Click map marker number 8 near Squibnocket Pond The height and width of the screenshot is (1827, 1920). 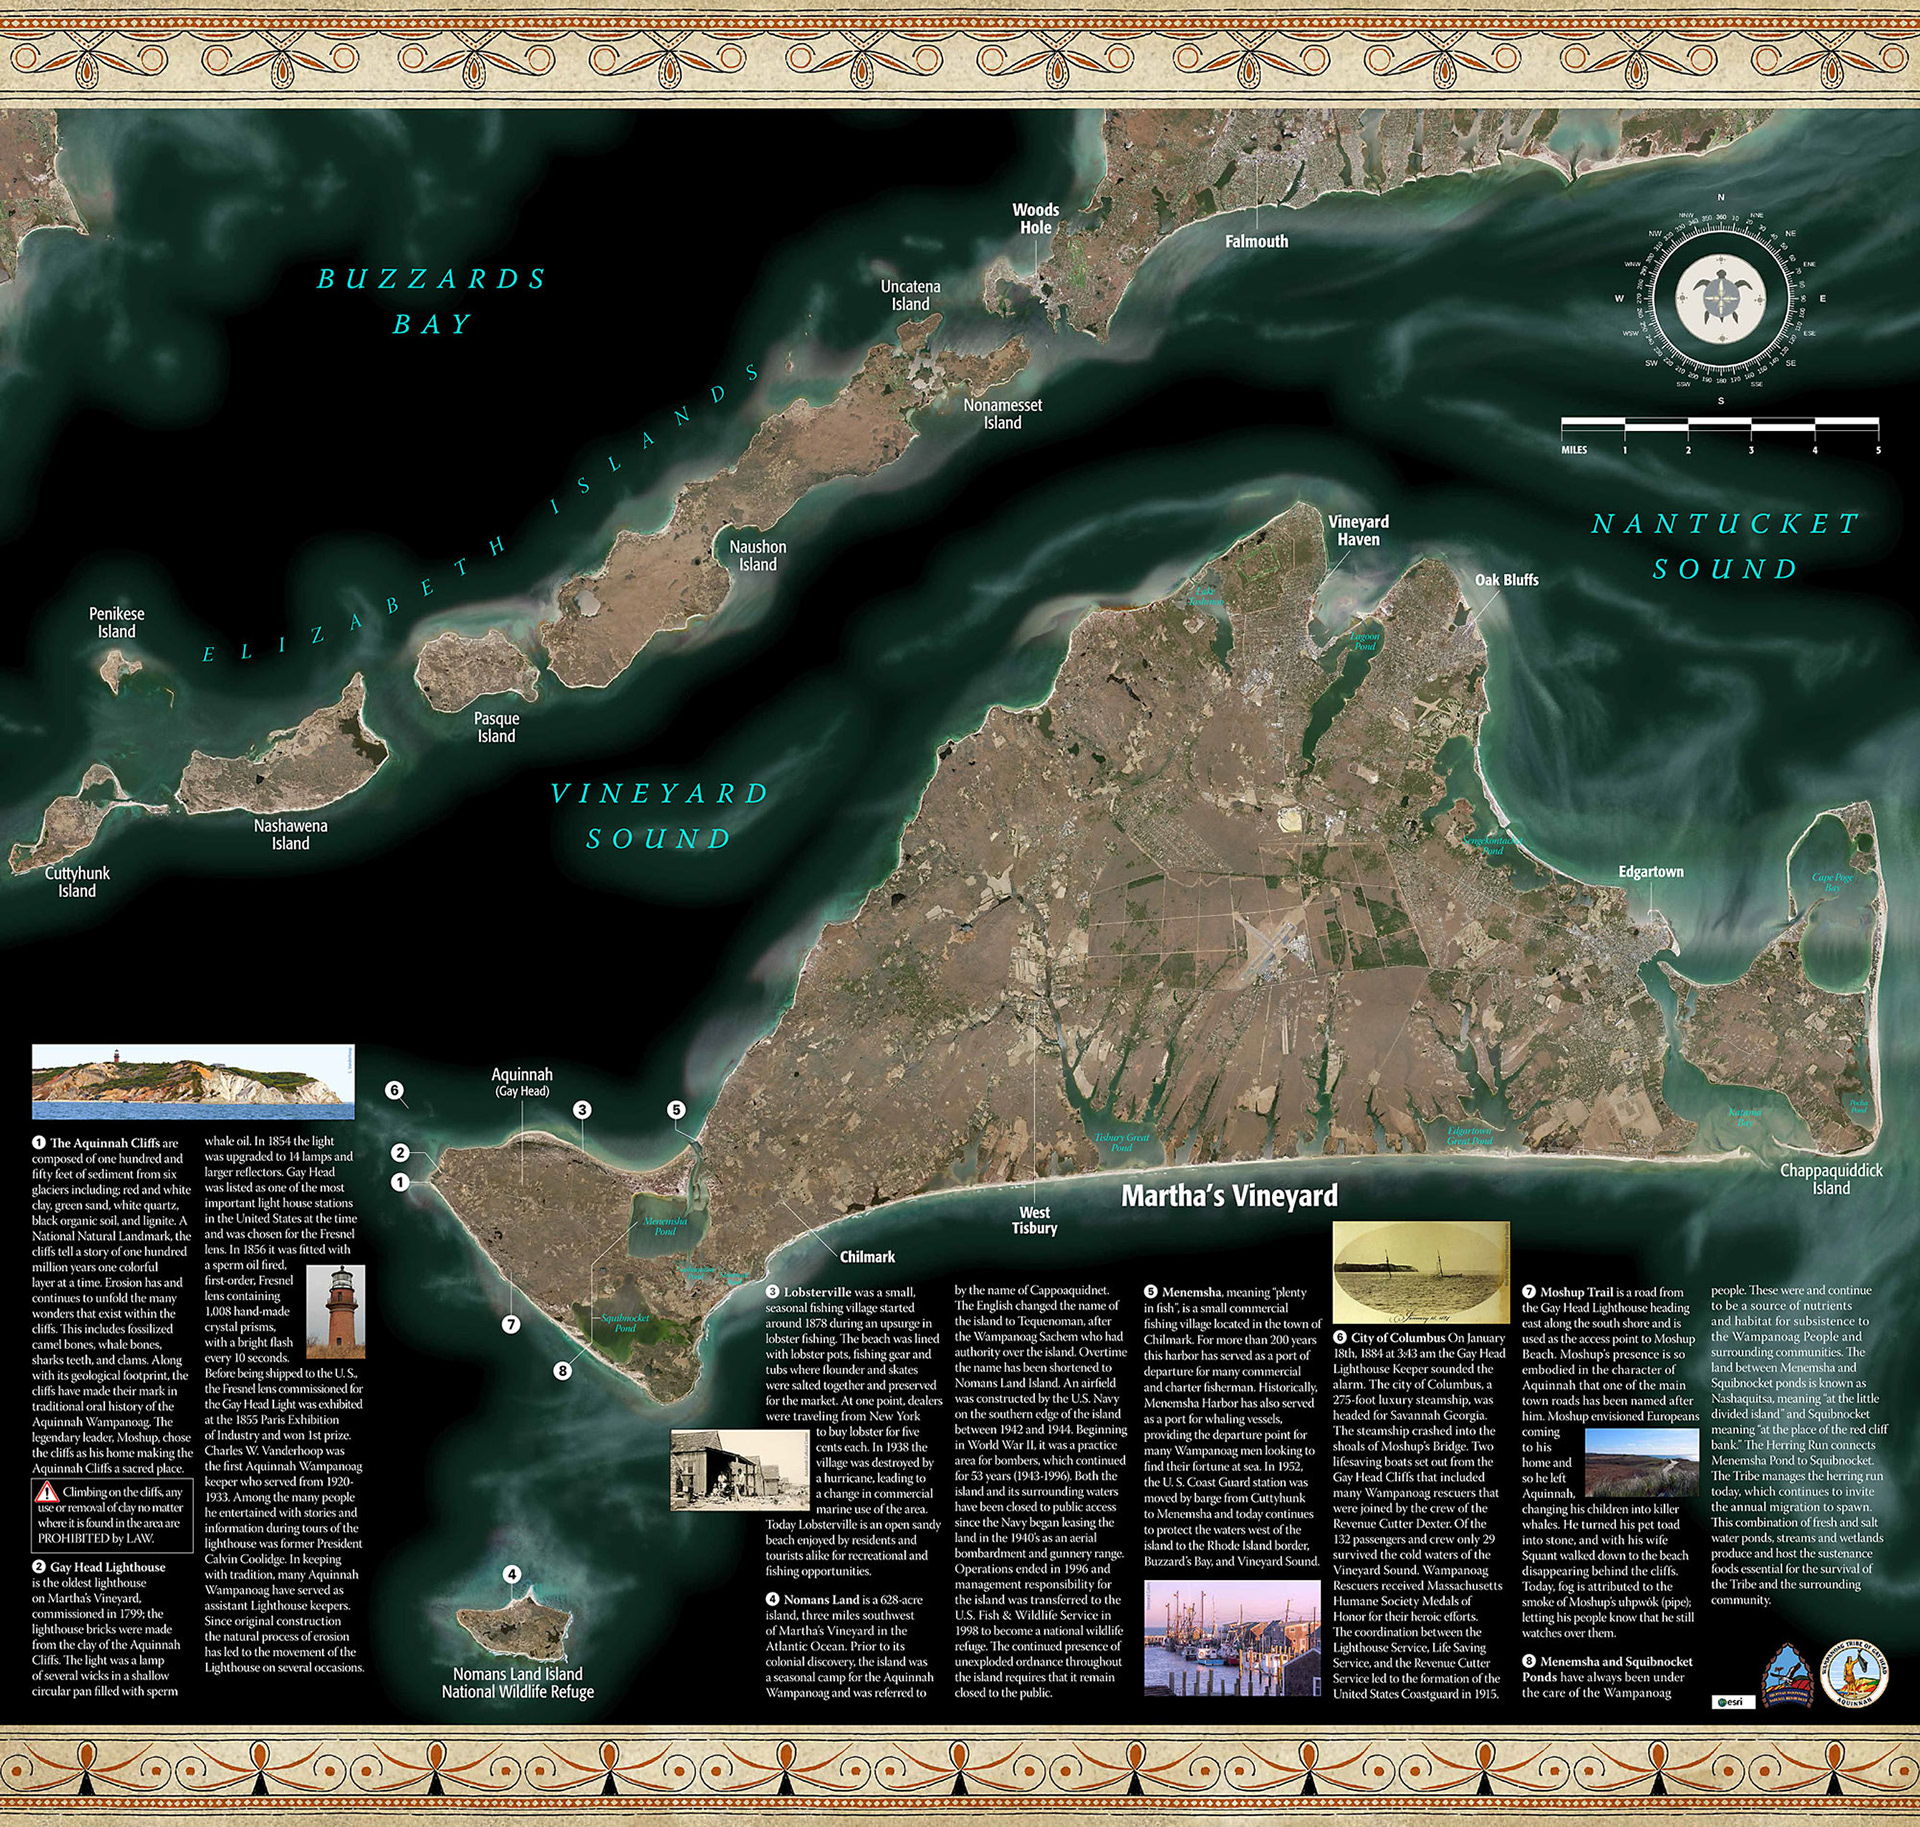(563, 1370)
